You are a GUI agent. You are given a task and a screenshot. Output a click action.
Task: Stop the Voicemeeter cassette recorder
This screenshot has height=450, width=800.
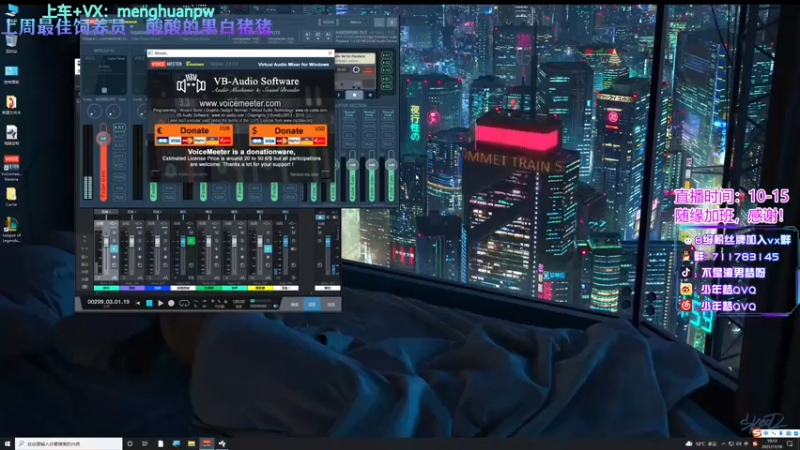(x=354, y=95)
